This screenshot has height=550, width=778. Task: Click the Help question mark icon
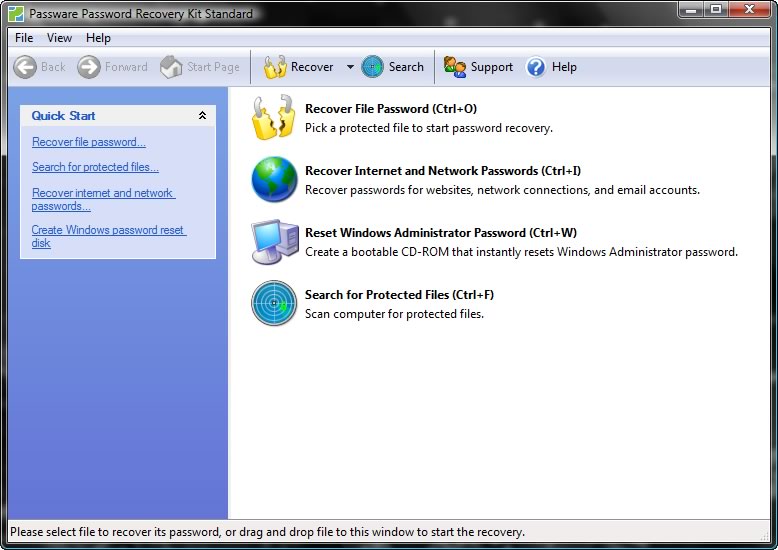pyautogui.click(x=536, y=67)
